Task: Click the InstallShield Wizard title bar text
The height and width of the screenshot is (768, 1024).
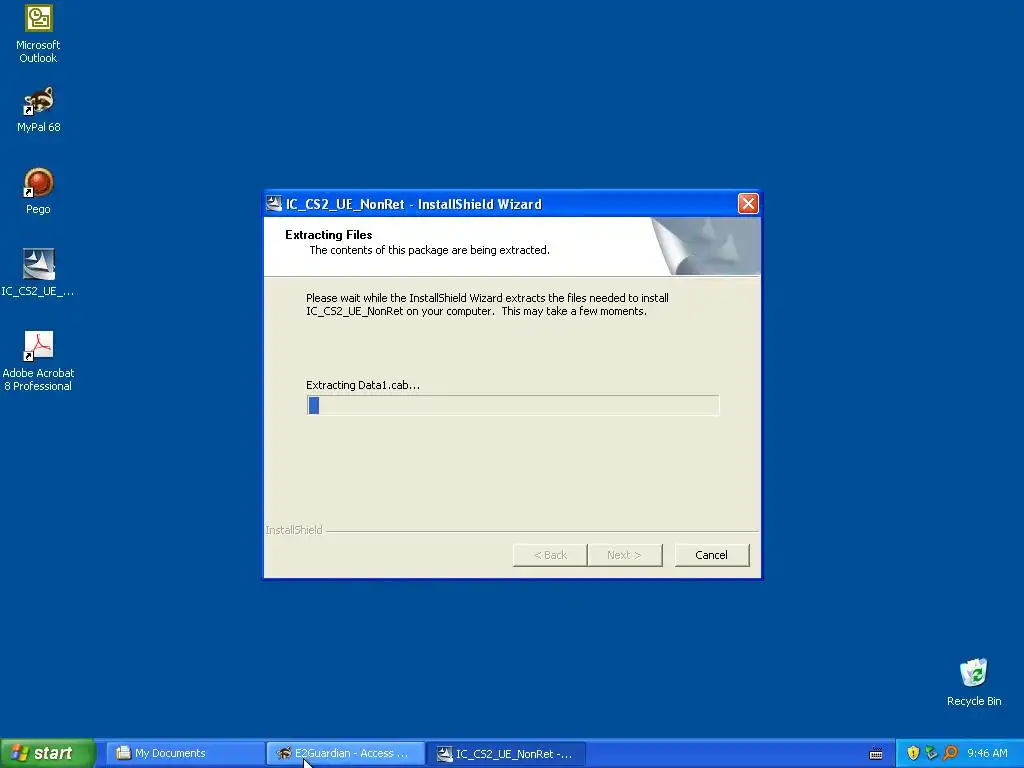Action: pyautogui.click(x=413, y=204)
